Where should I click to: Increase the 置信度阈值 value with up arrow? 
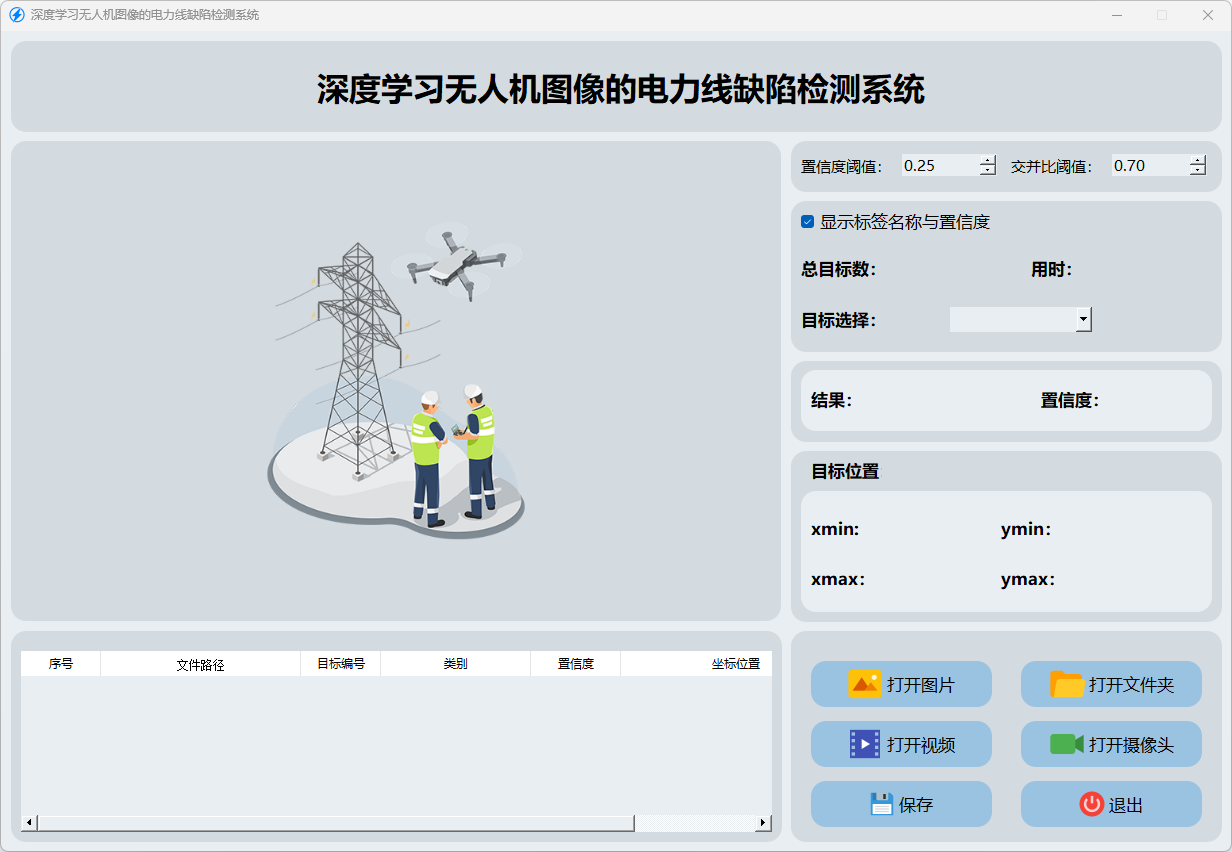click(x=988, y=160)
